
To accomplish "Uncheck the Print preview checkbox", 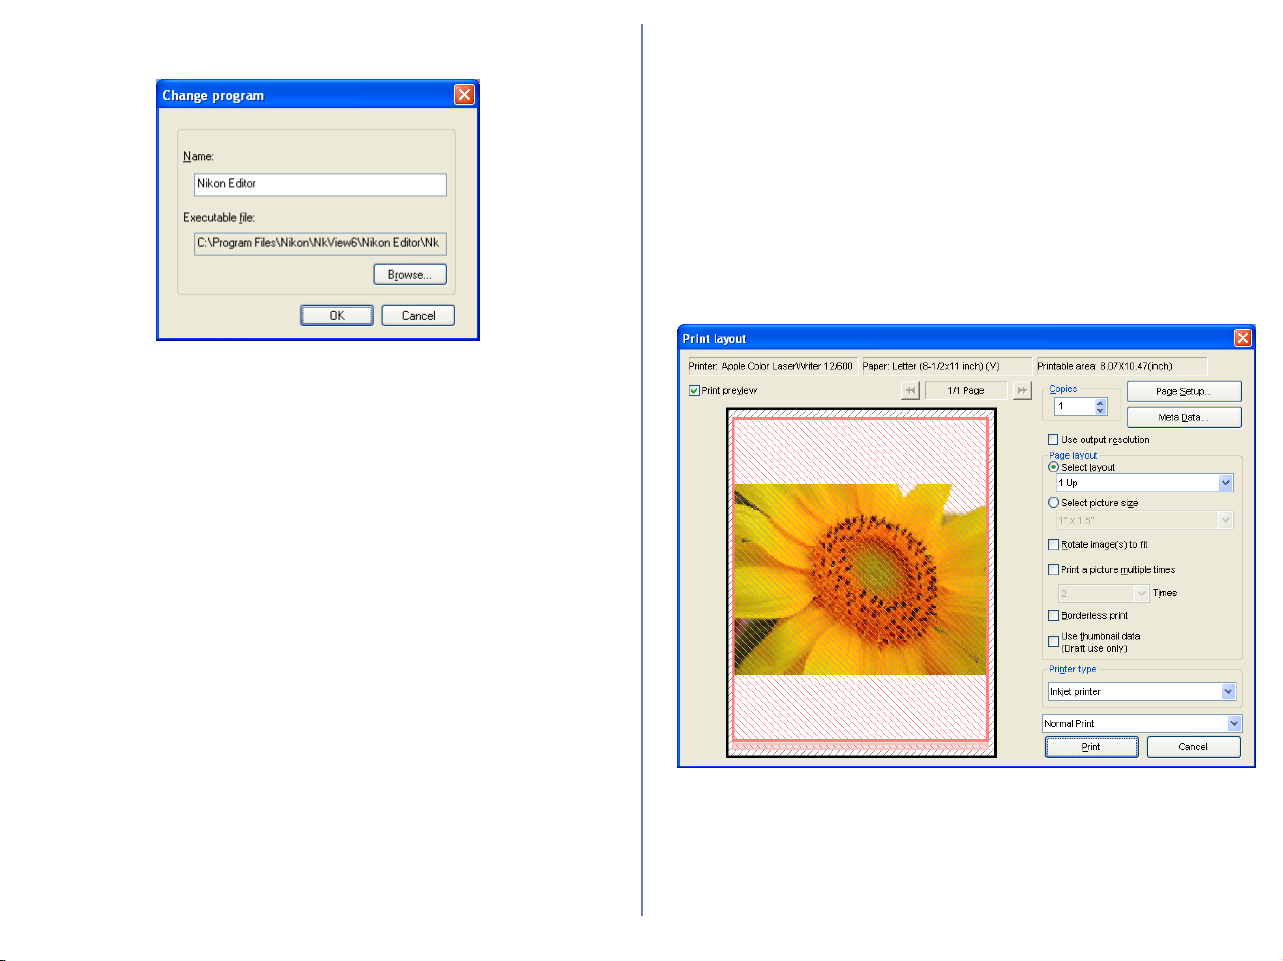I will pos(694,391).
